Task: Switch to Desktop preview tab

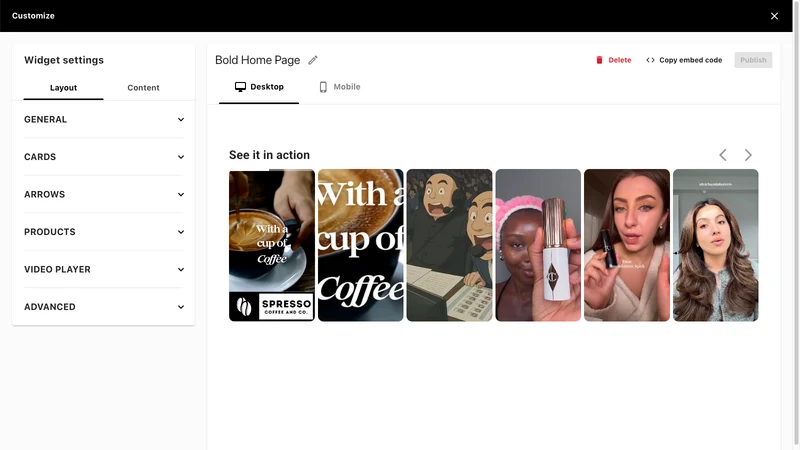Action: (x=259, y=87)
